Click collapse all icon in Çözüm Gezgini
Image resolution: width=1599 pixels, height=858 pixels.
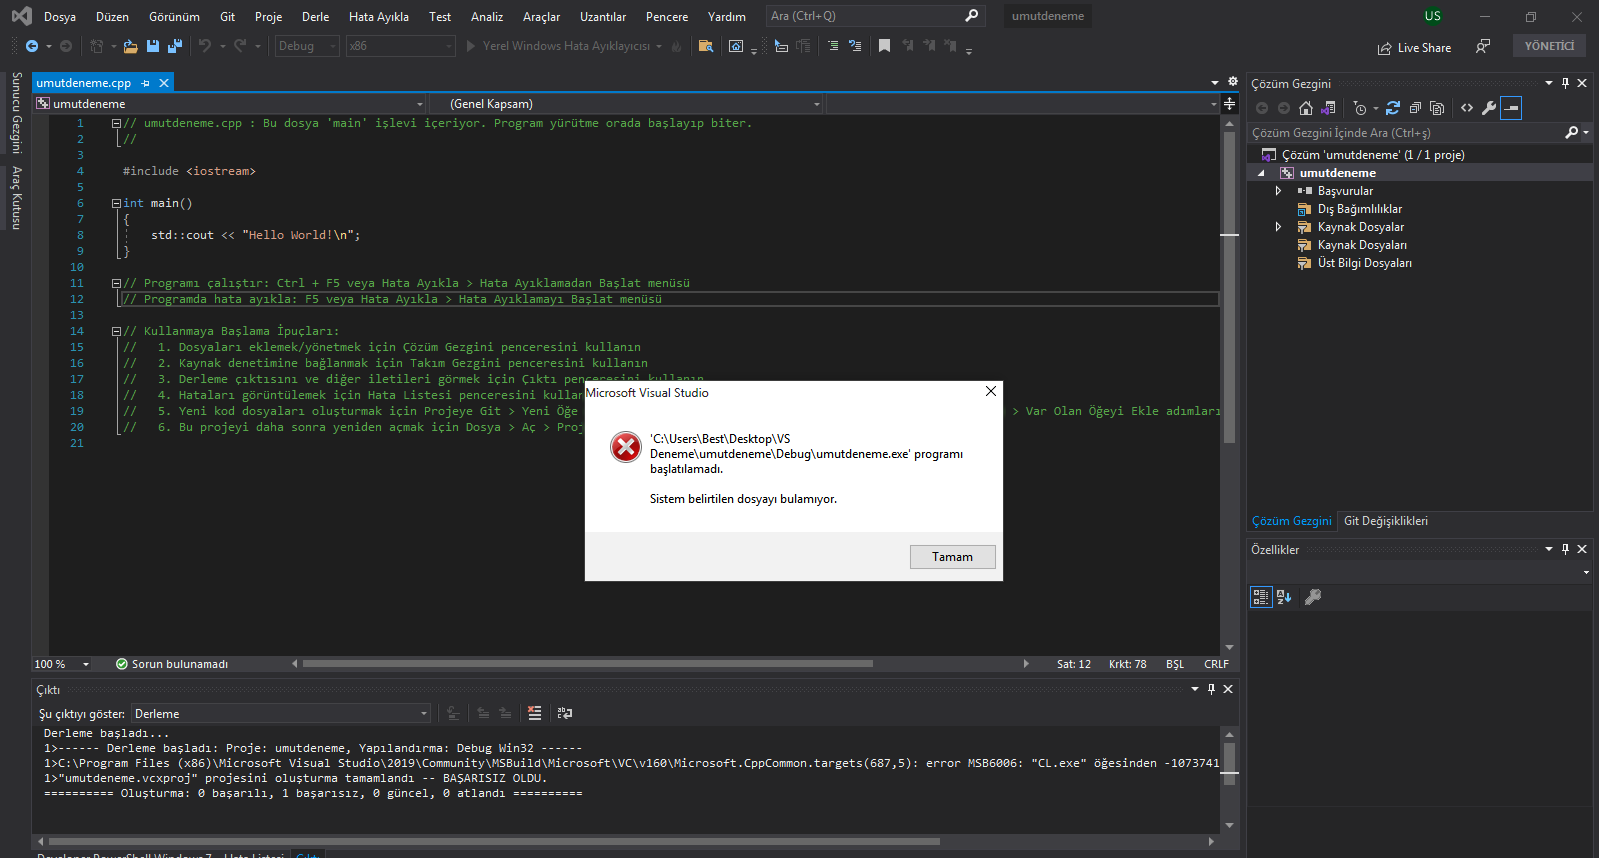[x=1415, y=108]
